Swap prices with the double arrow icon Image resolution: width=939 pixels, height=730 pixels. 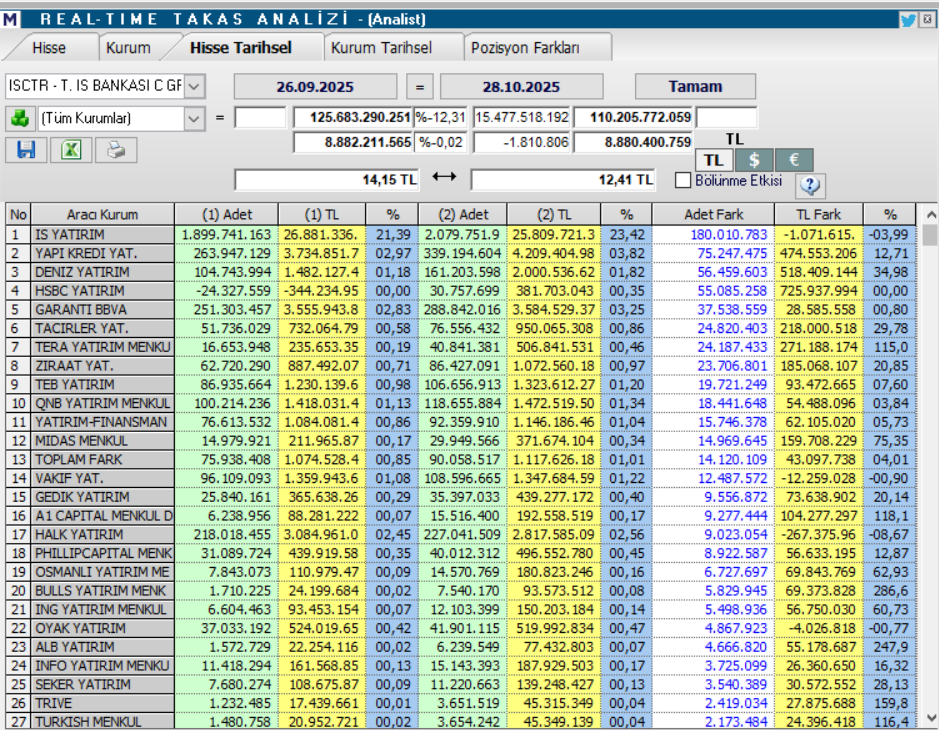click(x=444, y=178)
